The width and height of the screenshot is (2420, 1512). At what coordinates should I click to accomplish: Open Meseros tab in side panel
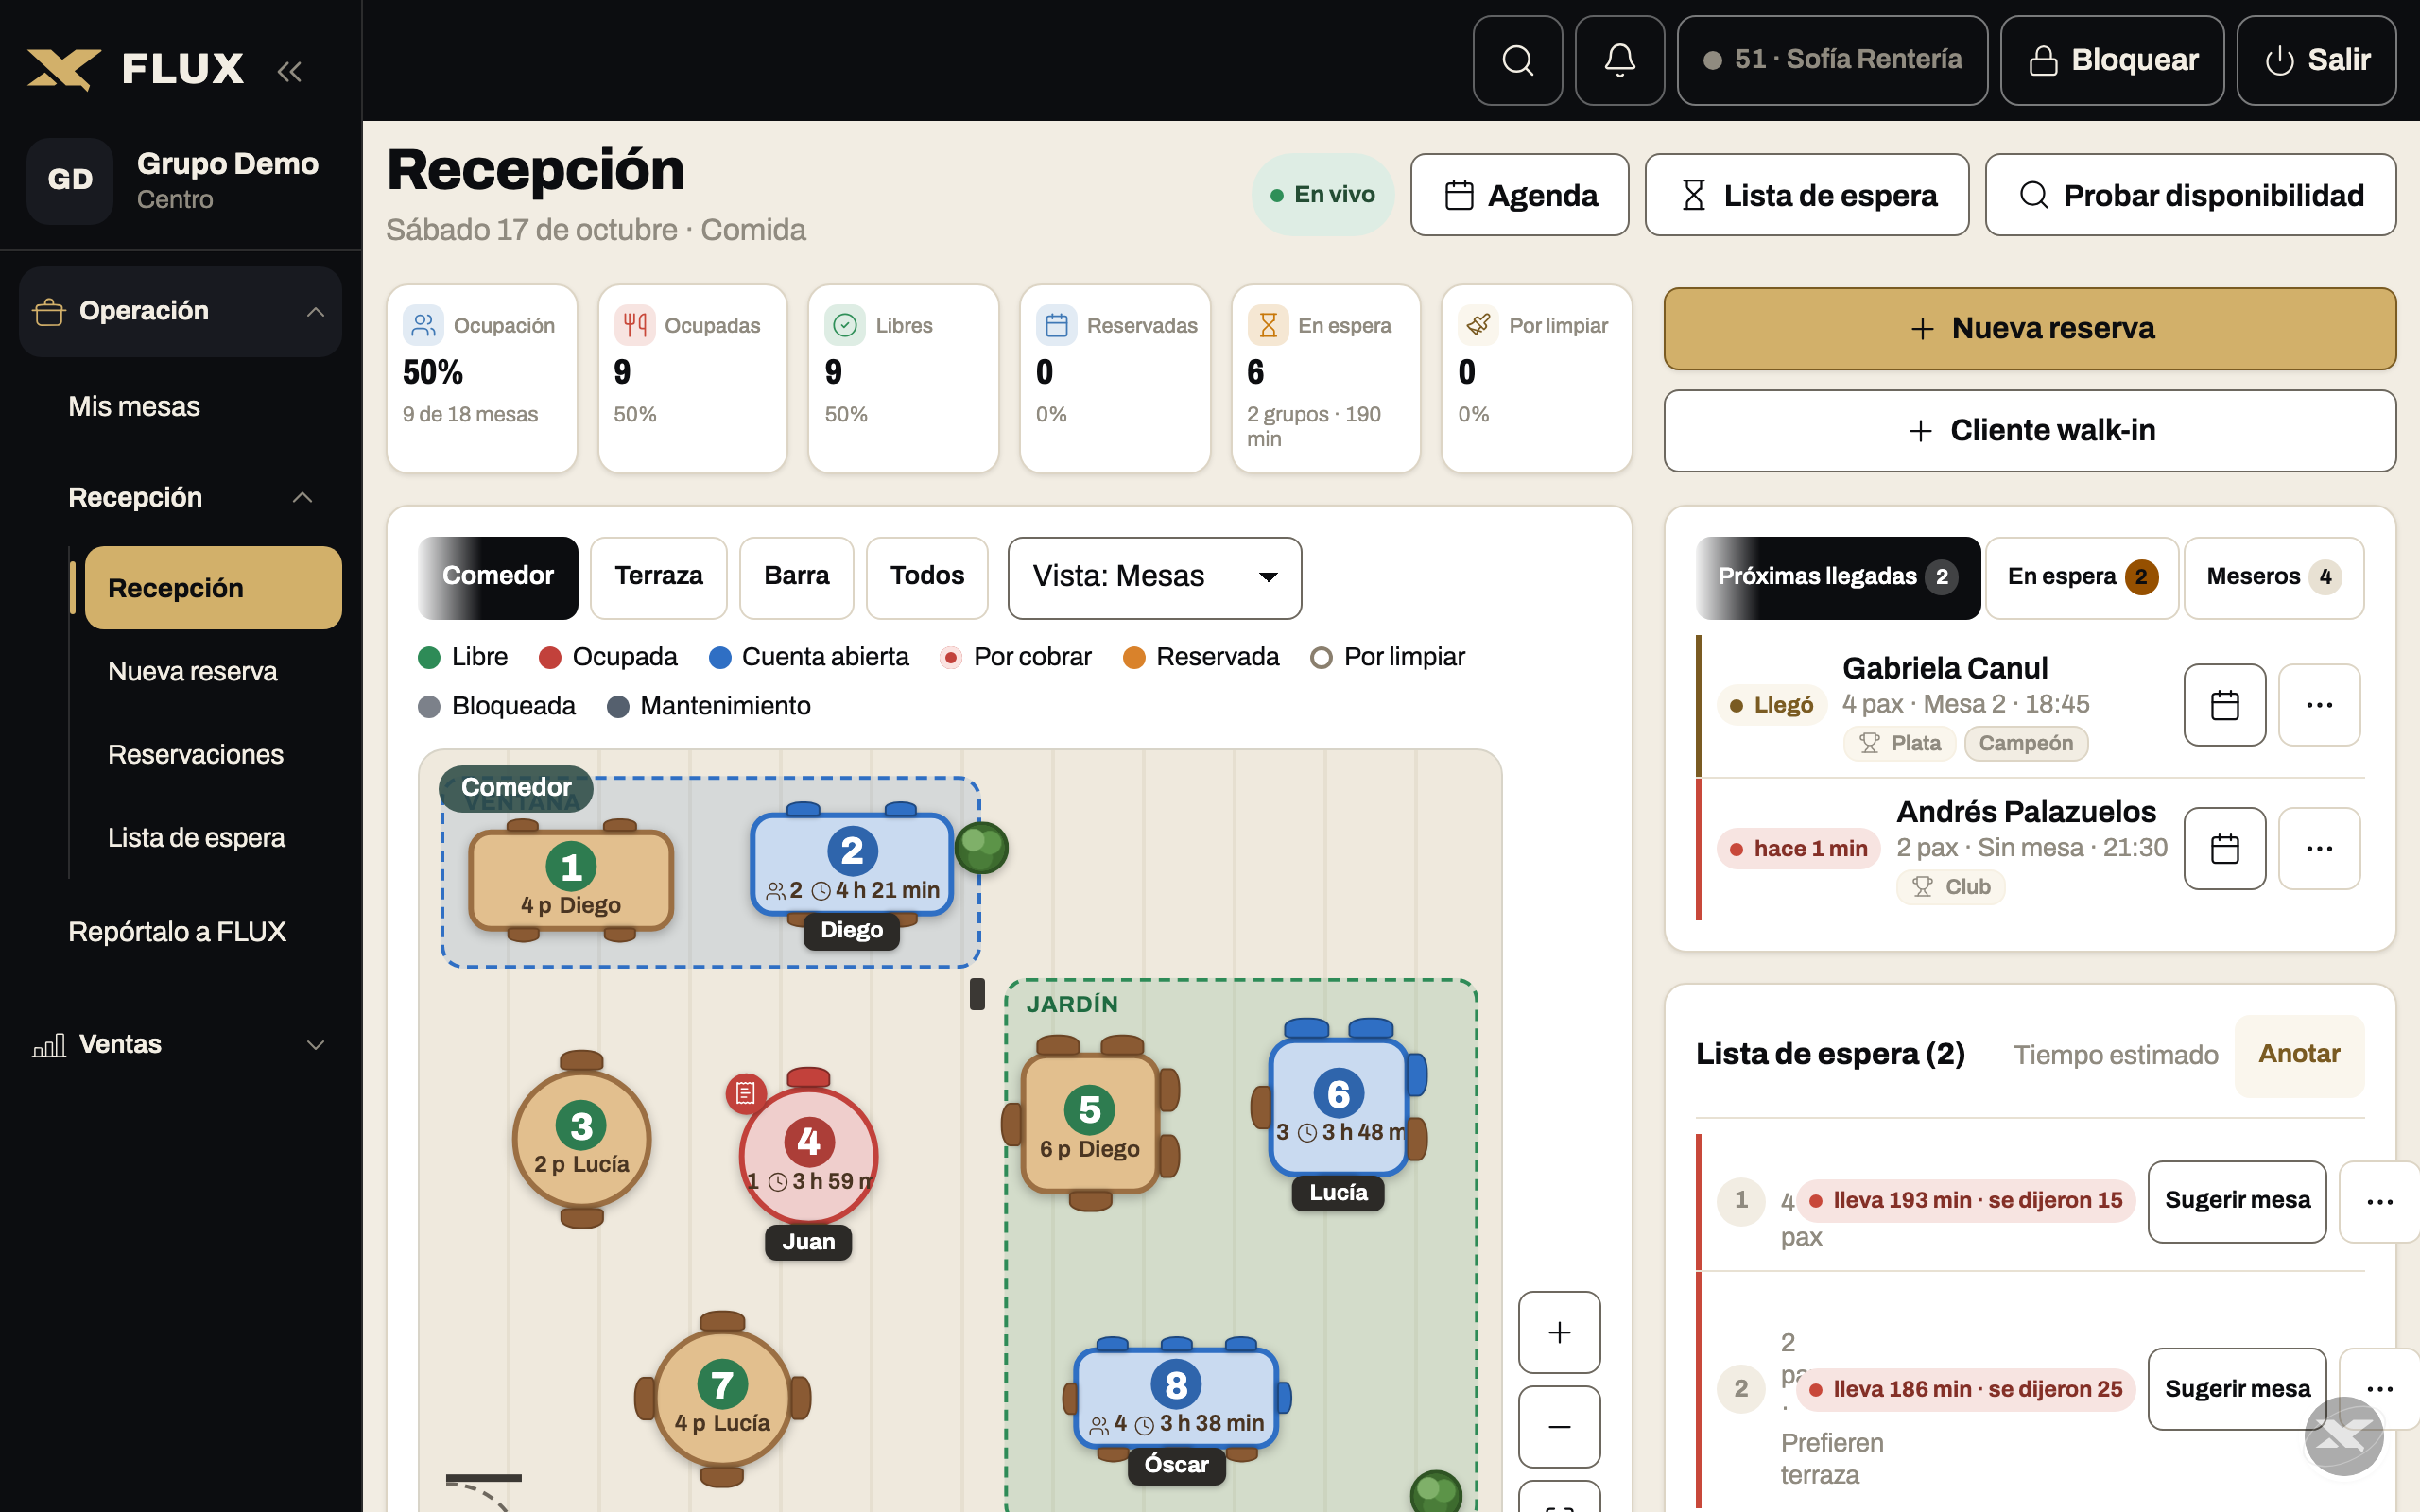coord(2273,577)
